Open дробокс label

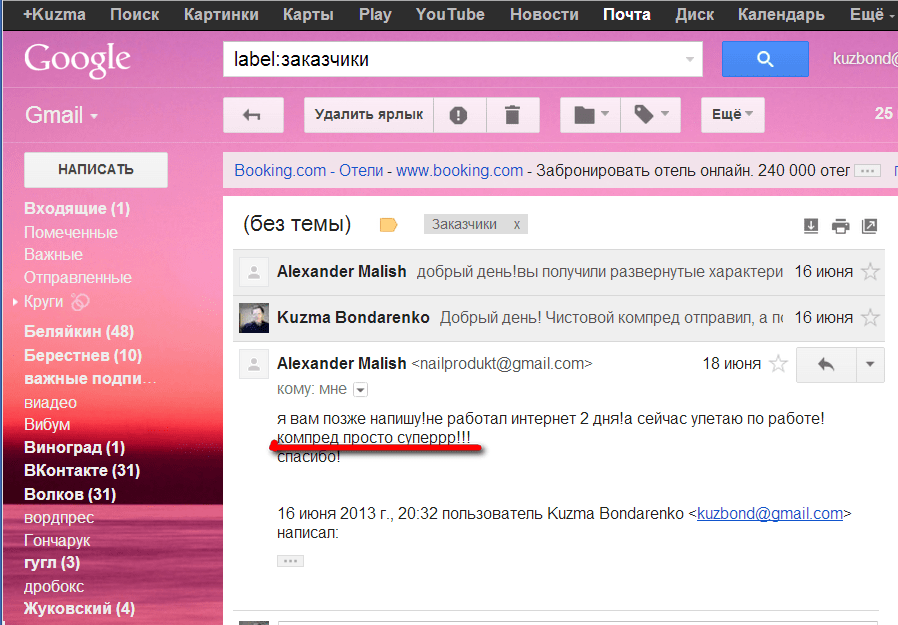tap(54, 587)
